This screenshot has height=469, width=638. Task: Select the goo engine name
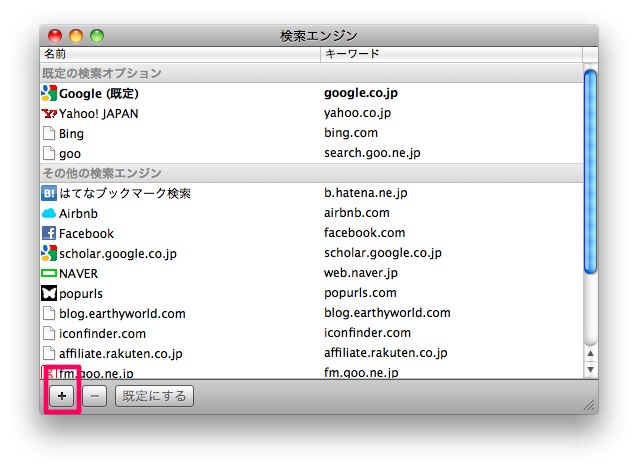click(70, 154)
